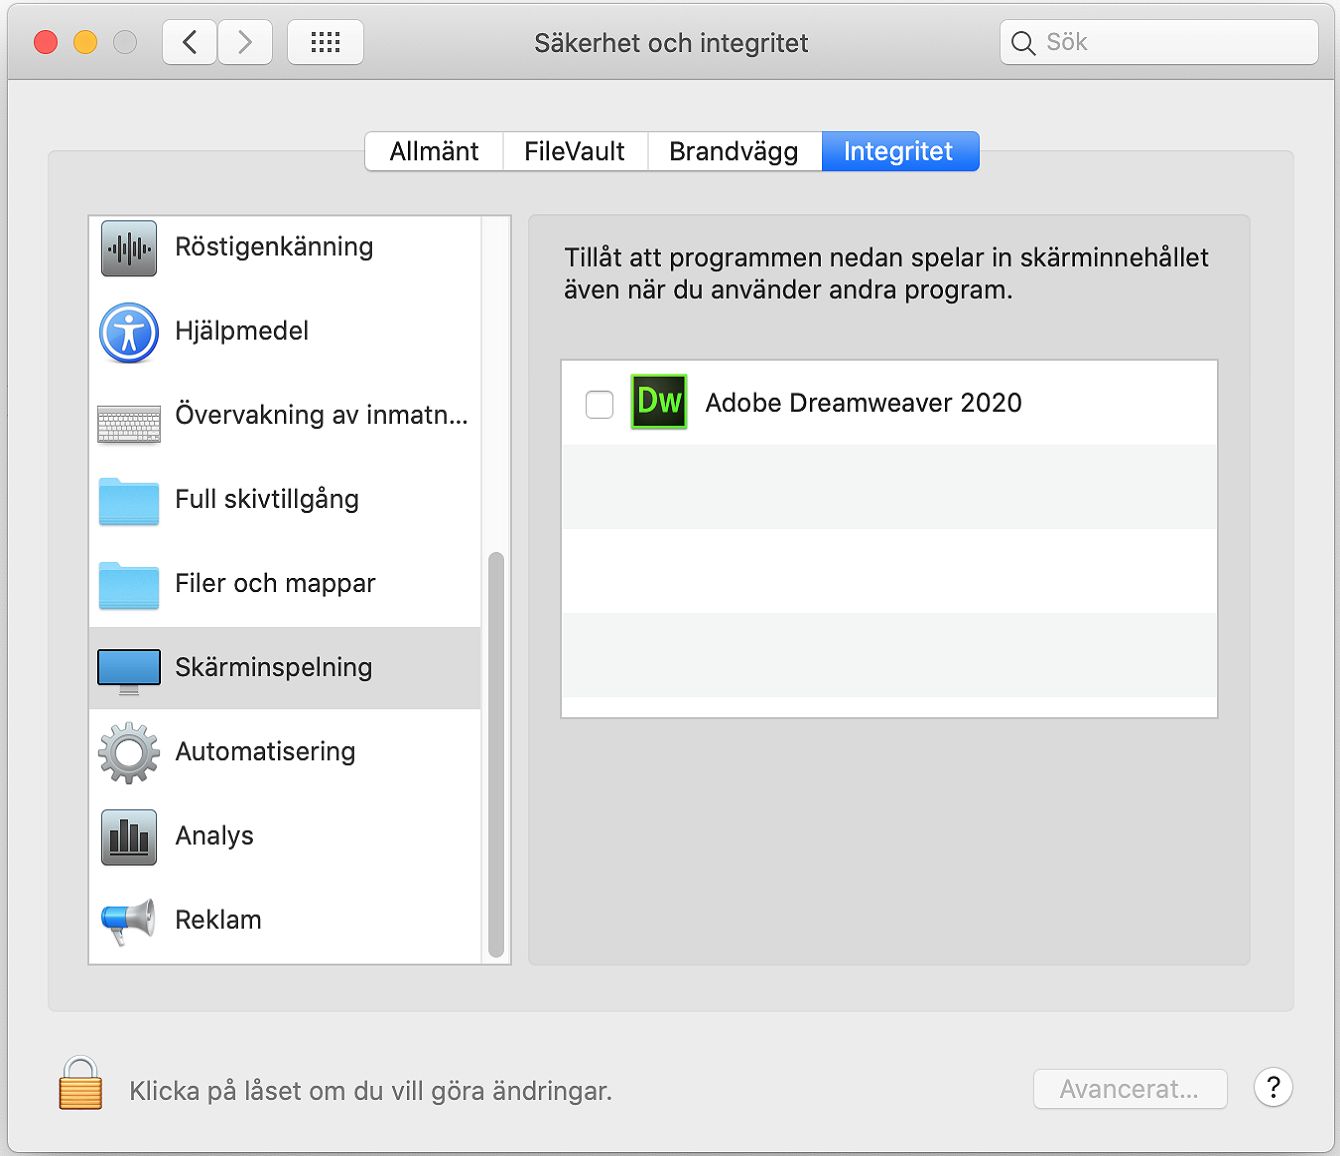The height and width of the screenshot is (1156, 1340).
Task: Click the Full skivtillgång folder icon
Action: point(129,500)
